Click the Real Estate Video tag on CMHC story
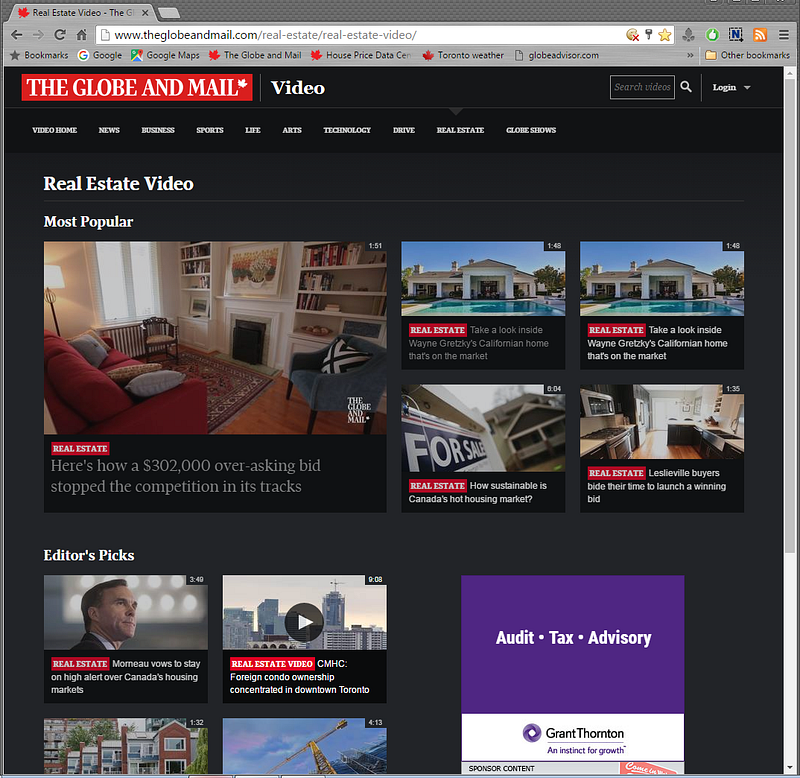 (x=272, y=664)
